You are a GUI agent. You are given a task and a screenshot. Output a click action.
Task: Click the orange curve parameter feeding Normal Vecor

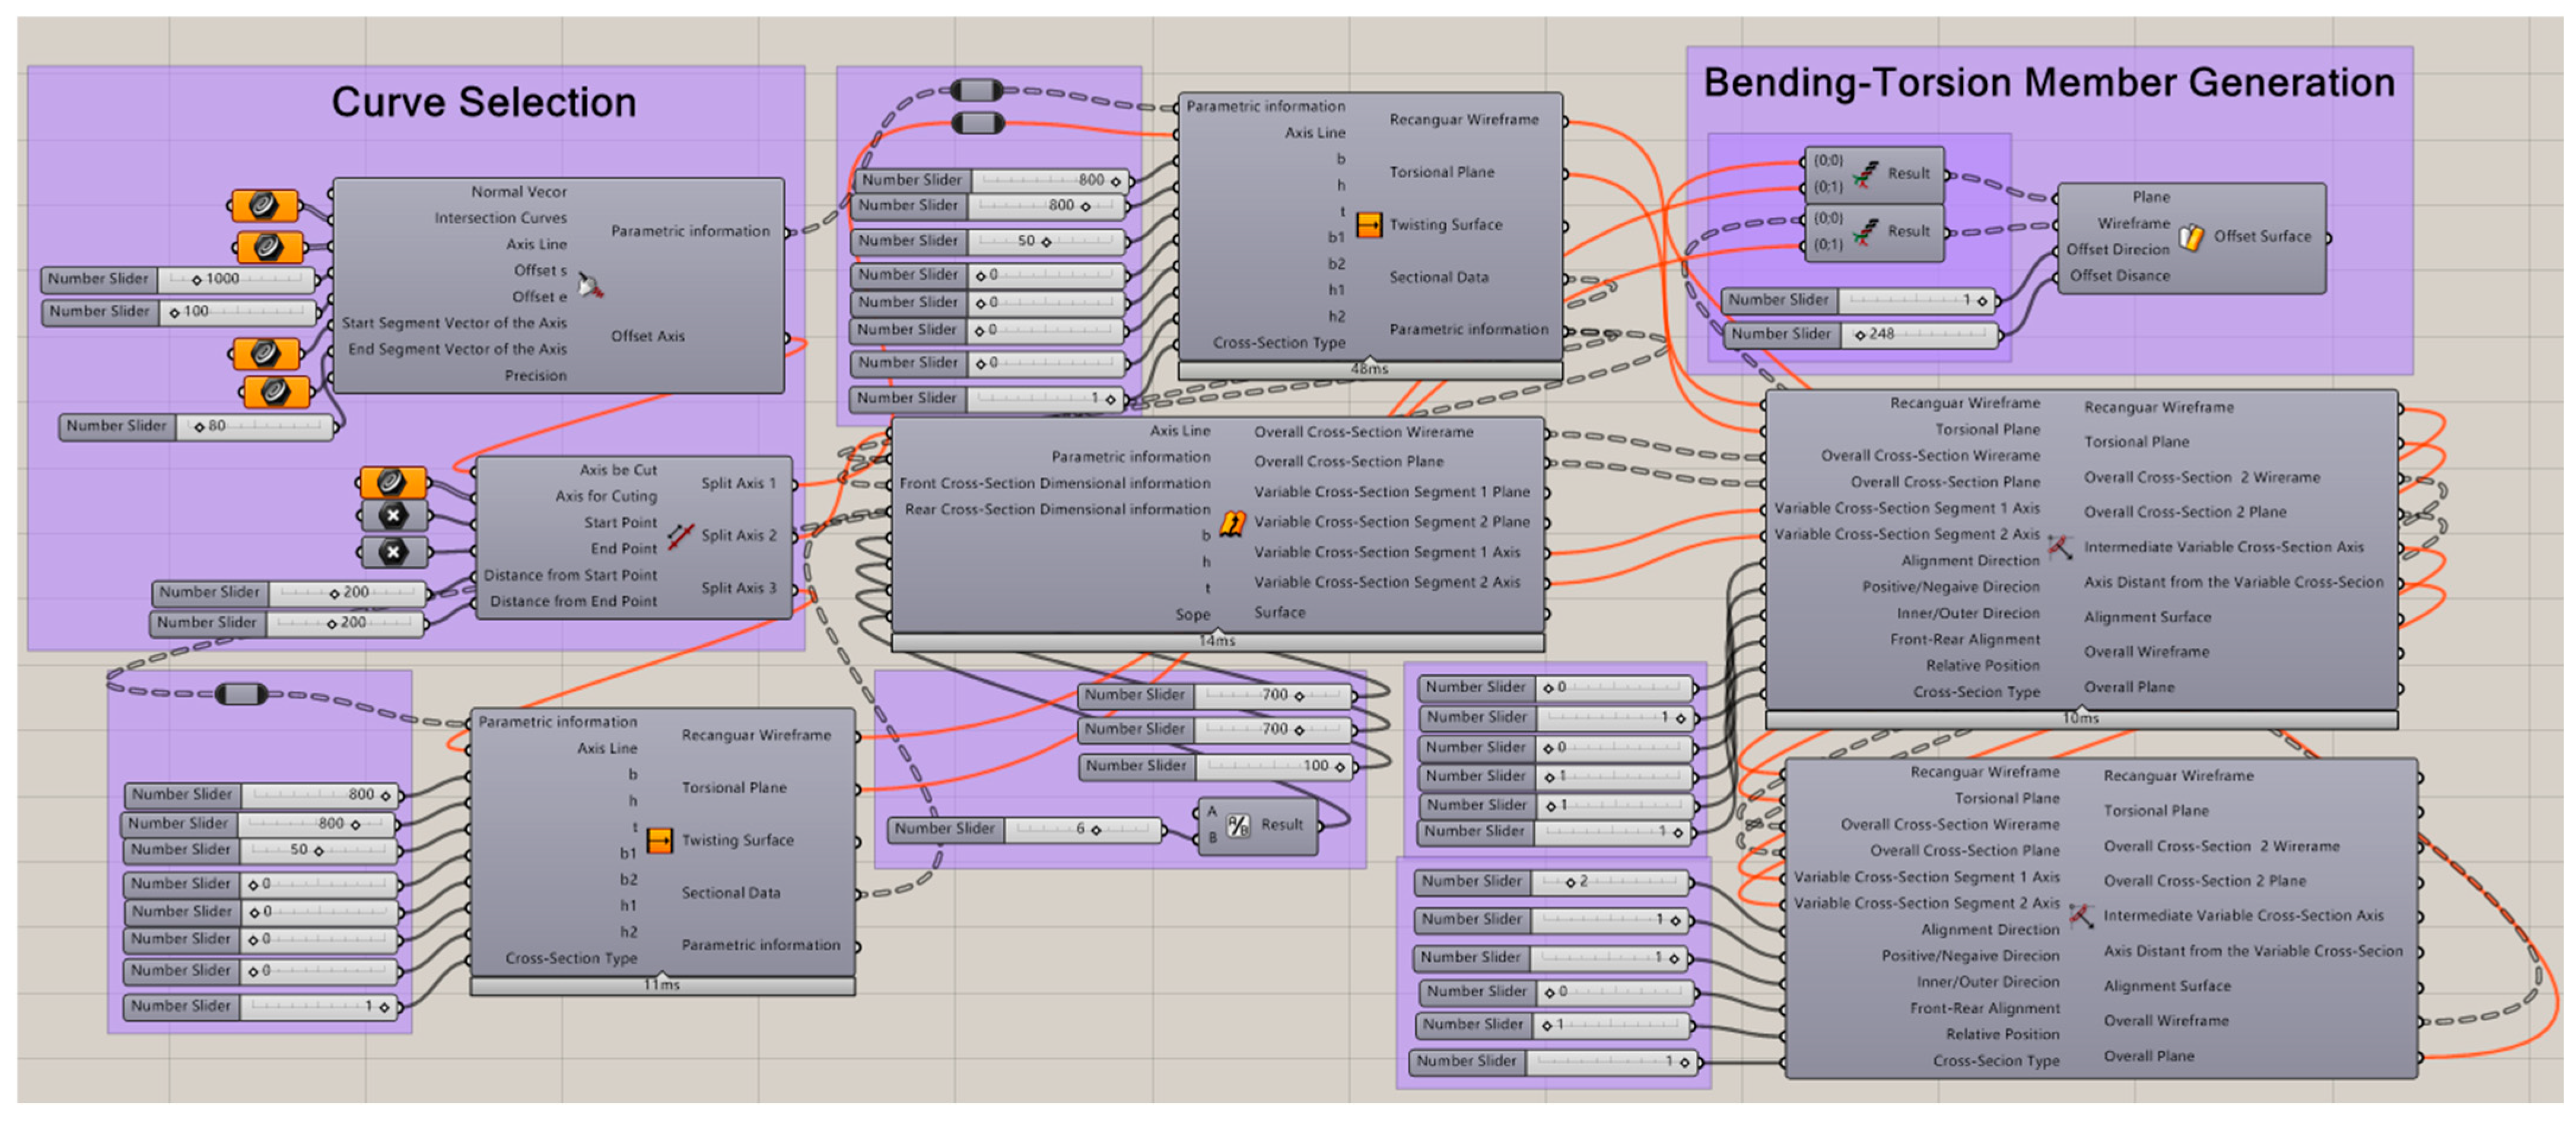coord(265,206)
